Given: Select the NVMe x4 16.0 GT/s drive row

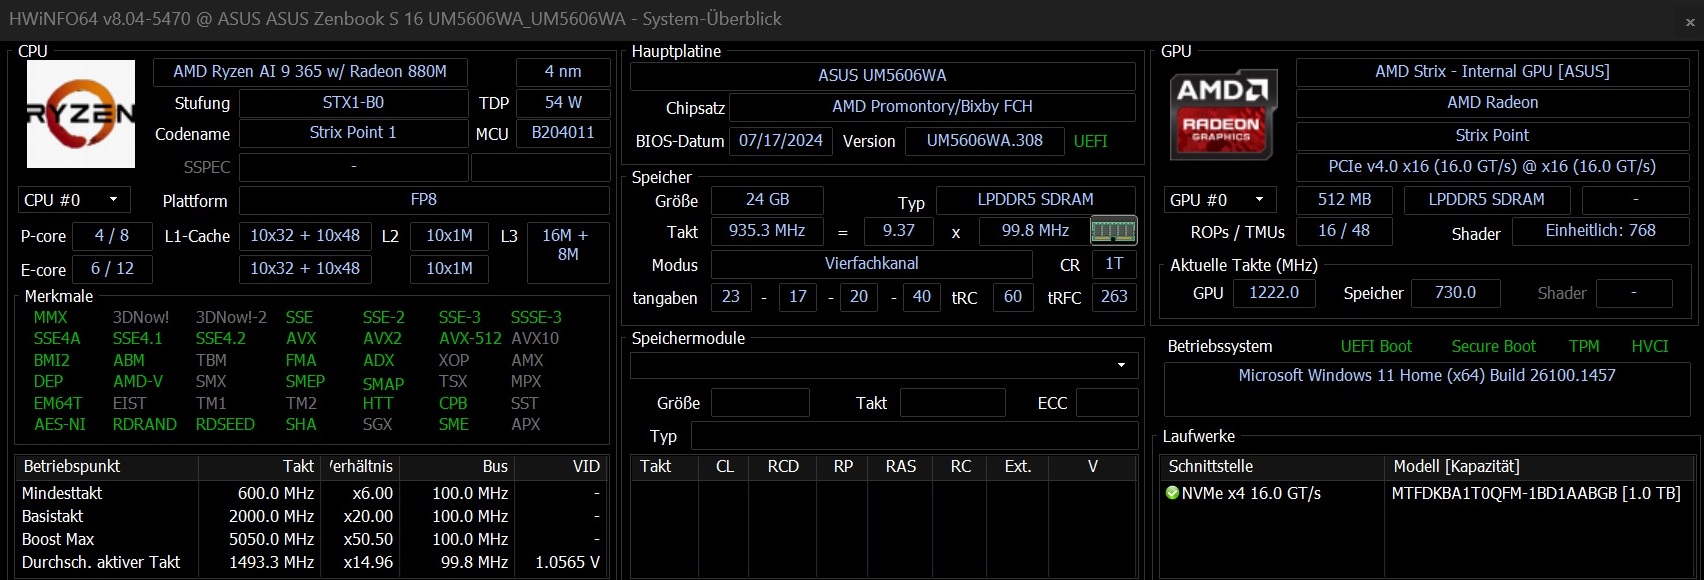Looking at the screenshot, I should click(x=1426, y=494).
